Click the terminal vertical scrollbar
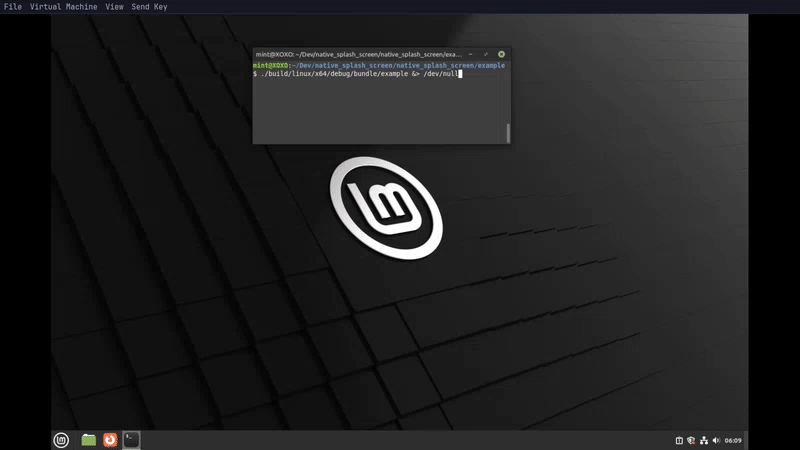 pyautogui.click(x=508, y=133)
